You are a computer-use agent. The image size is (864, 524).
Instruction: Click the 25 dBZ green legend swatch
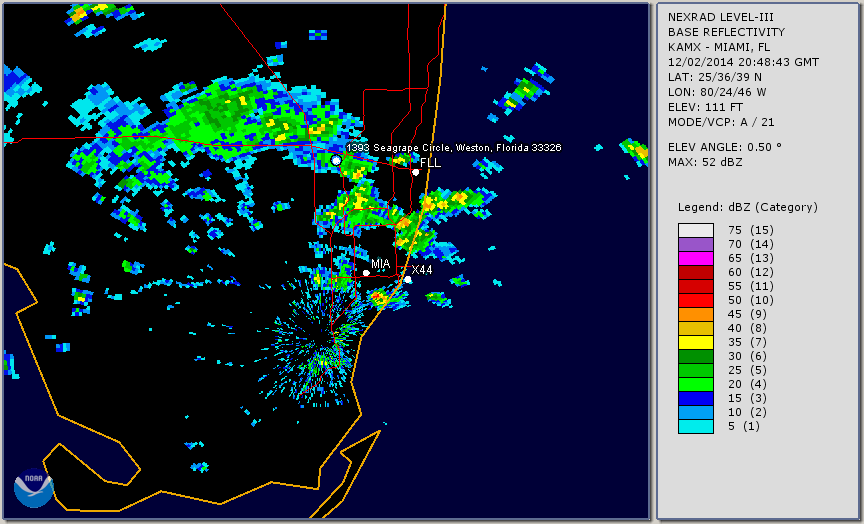click(x=696, y=370)
